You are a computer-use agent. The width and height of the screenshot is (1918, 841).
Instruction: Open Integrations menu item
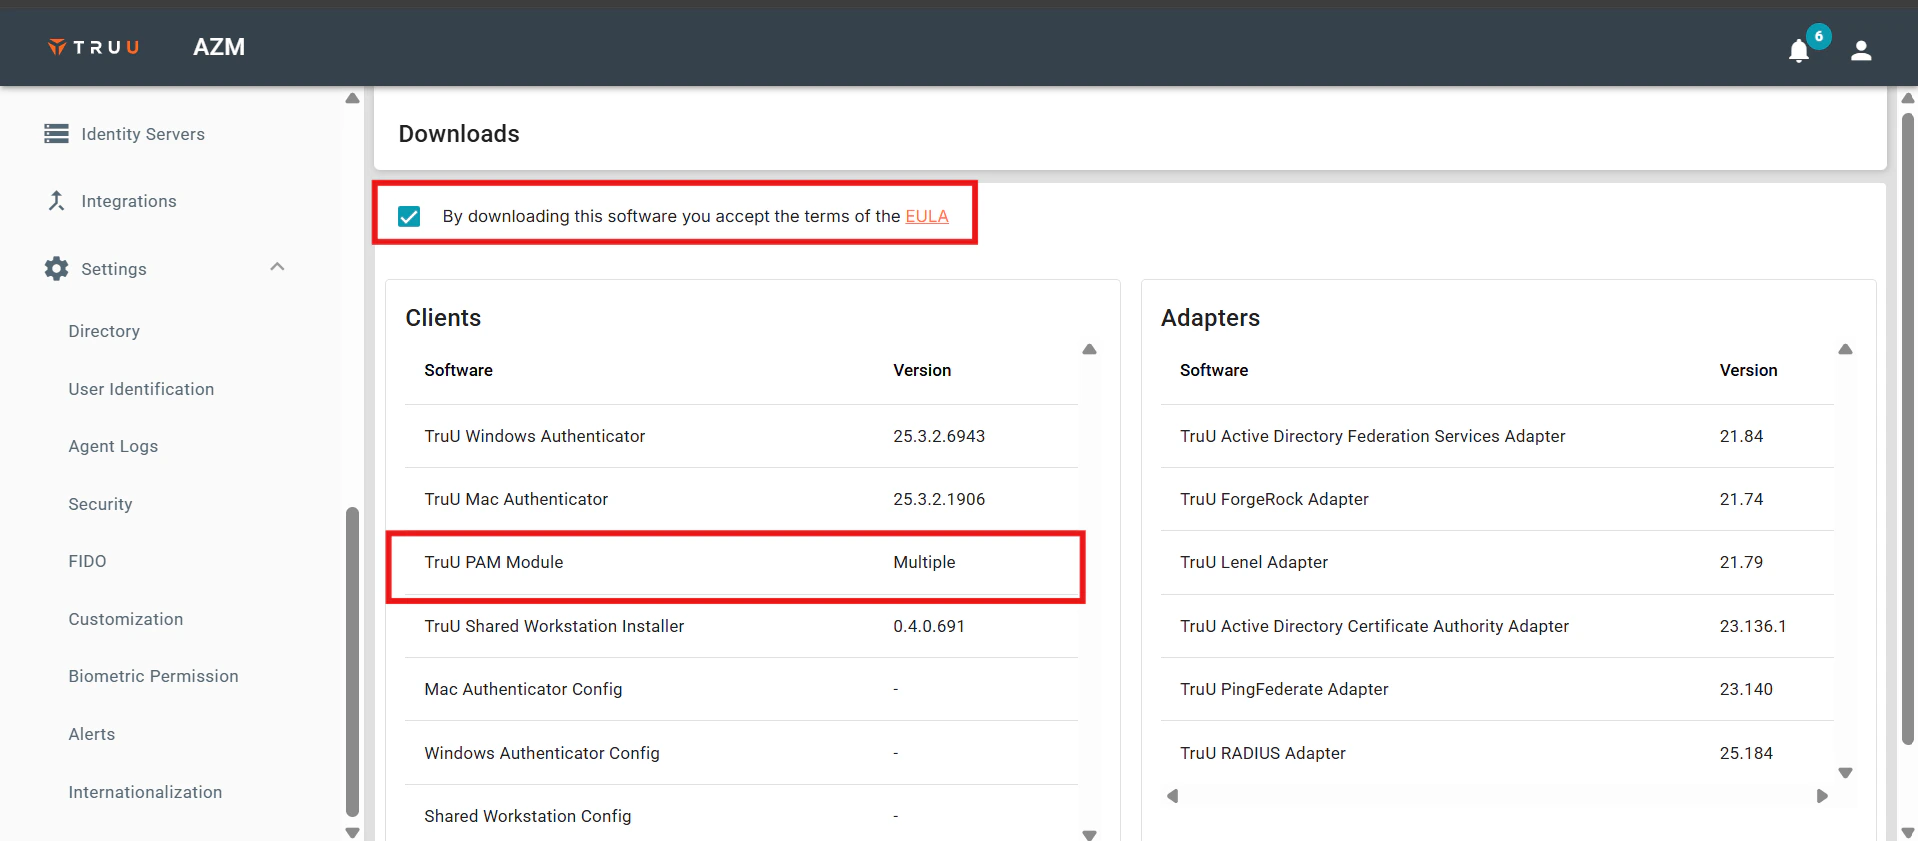[129, 201]
